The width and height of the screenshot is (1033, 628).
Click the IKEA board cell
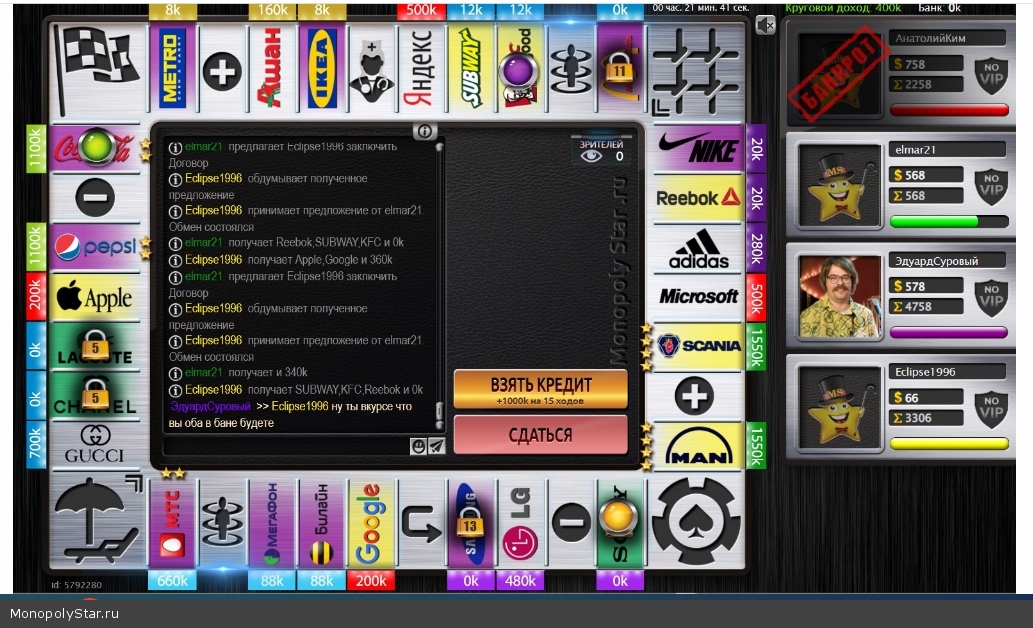(321, 69)
